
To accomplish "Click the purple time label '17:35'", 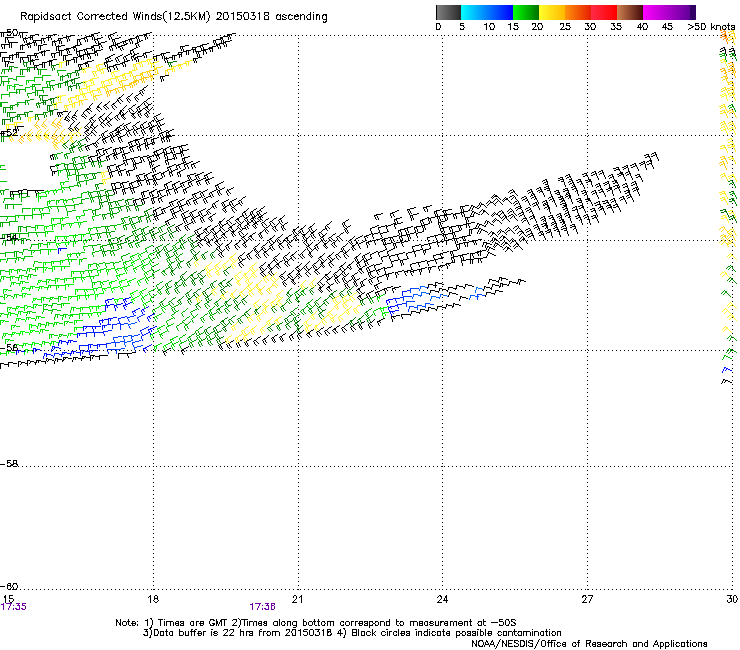I will click(14, 607).
